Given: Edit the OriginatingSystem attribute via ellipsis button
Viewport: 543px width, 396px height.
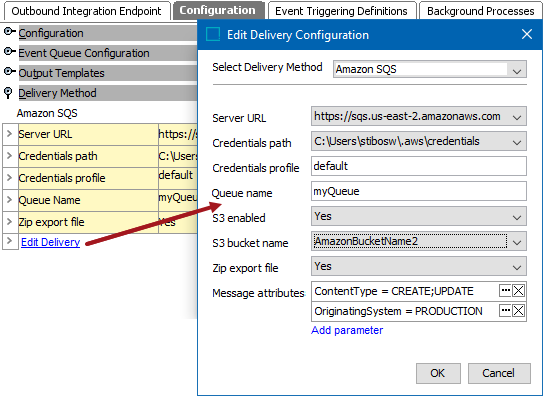Looking at the screenshot, I should (x=505, y=310).
